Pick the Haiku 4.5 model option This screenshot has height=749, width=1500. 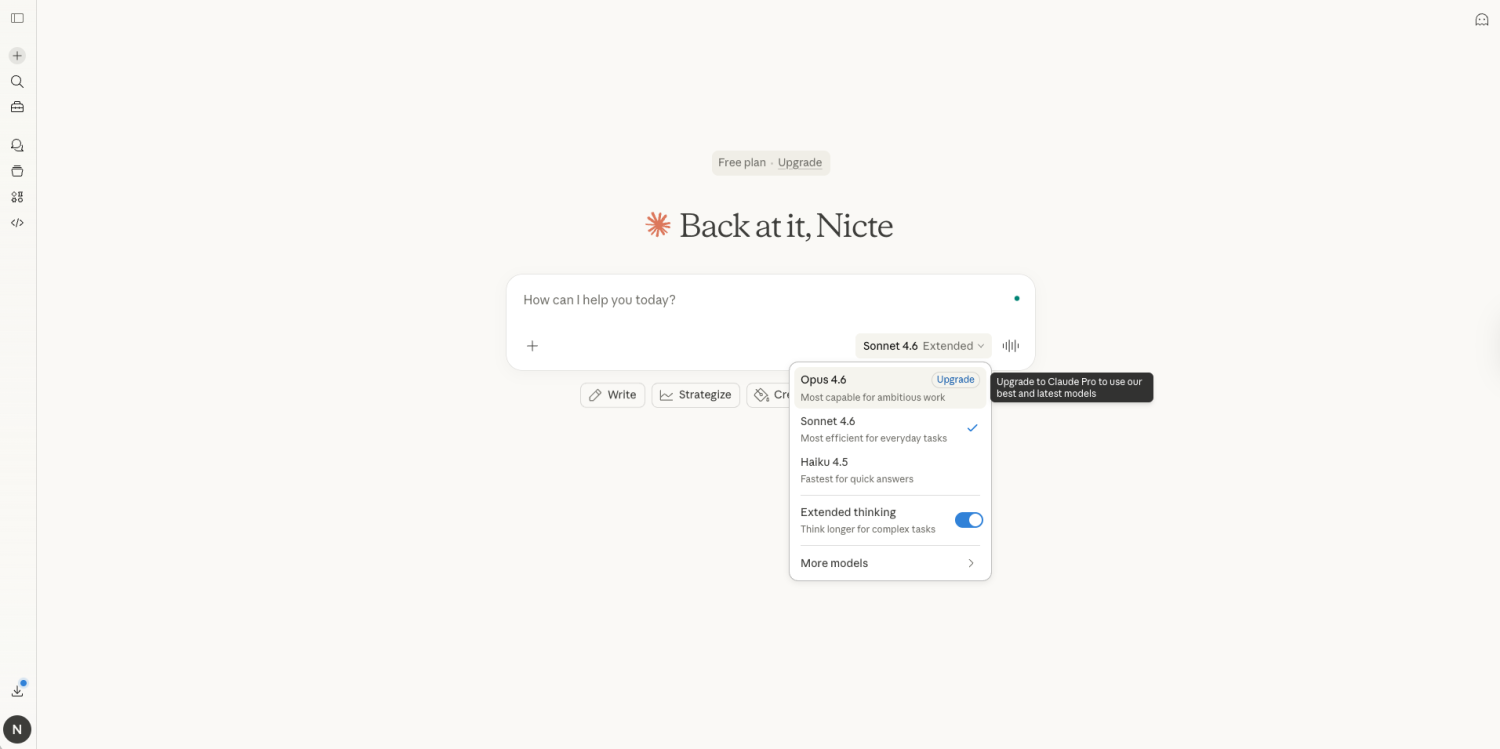tap(890, 470)
